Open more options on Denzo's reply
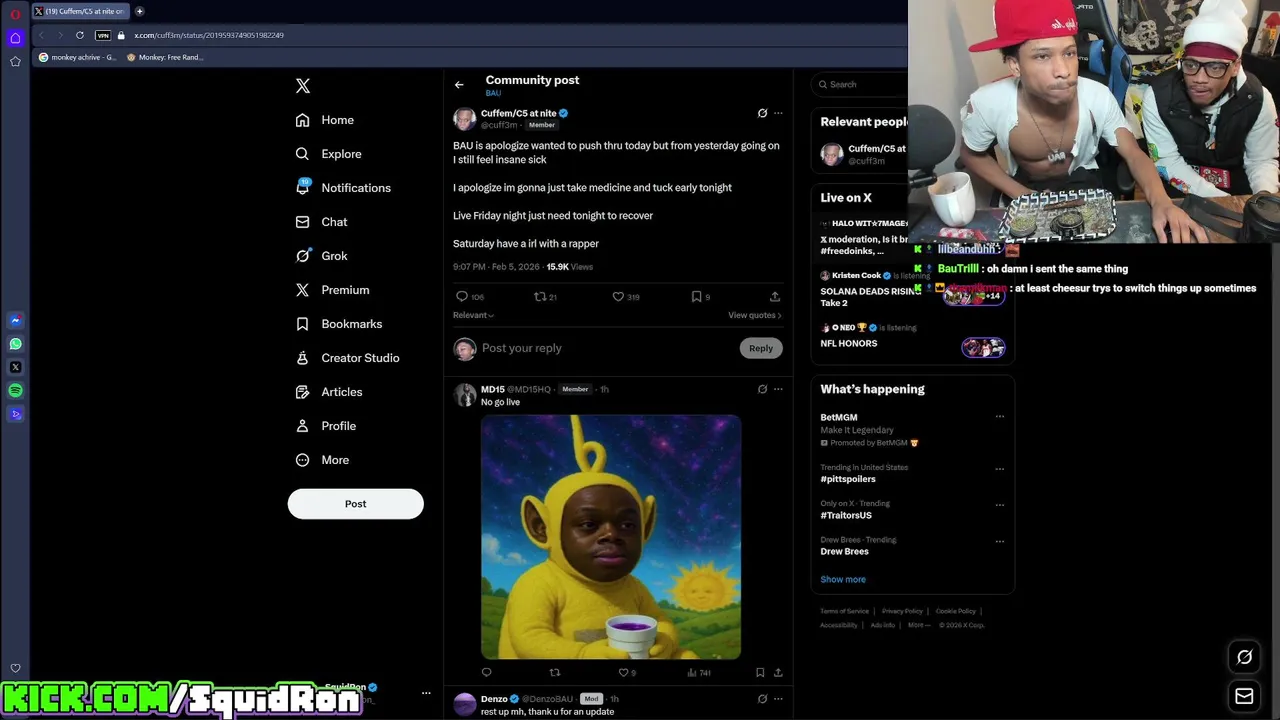This screenshot has height=720, width=1280. click(x=778, y=699)
